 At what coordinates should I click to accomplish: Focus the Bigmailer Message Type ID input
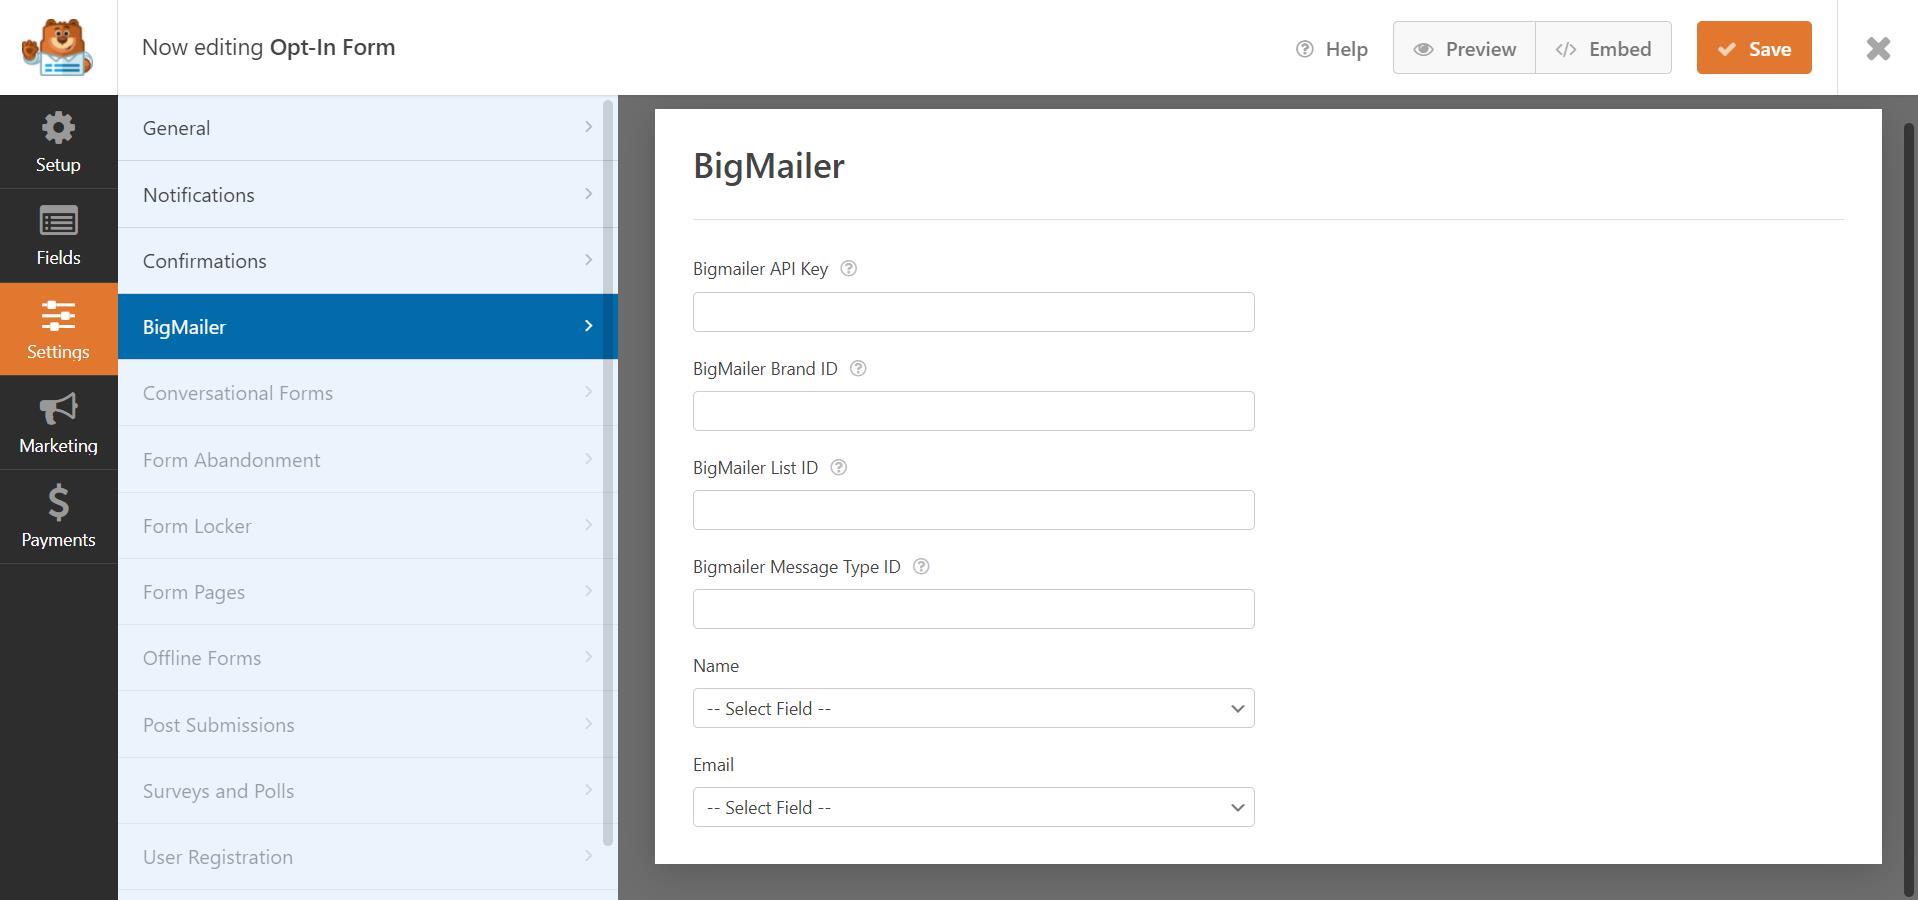973,609
